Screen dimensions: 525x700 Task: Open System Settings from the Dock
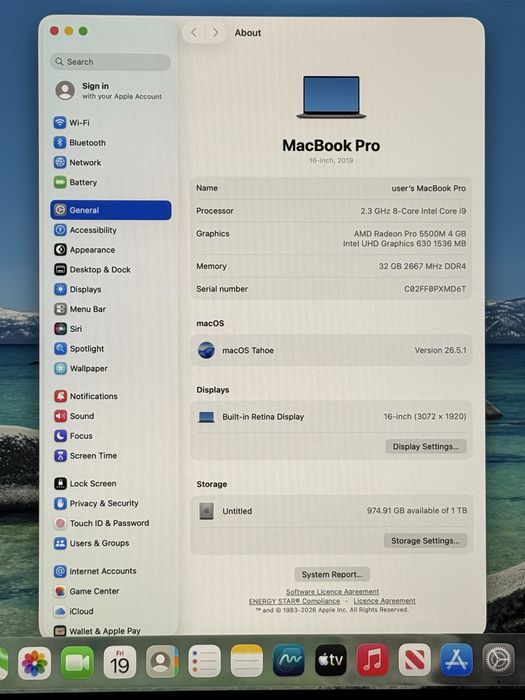coord(499,659)
